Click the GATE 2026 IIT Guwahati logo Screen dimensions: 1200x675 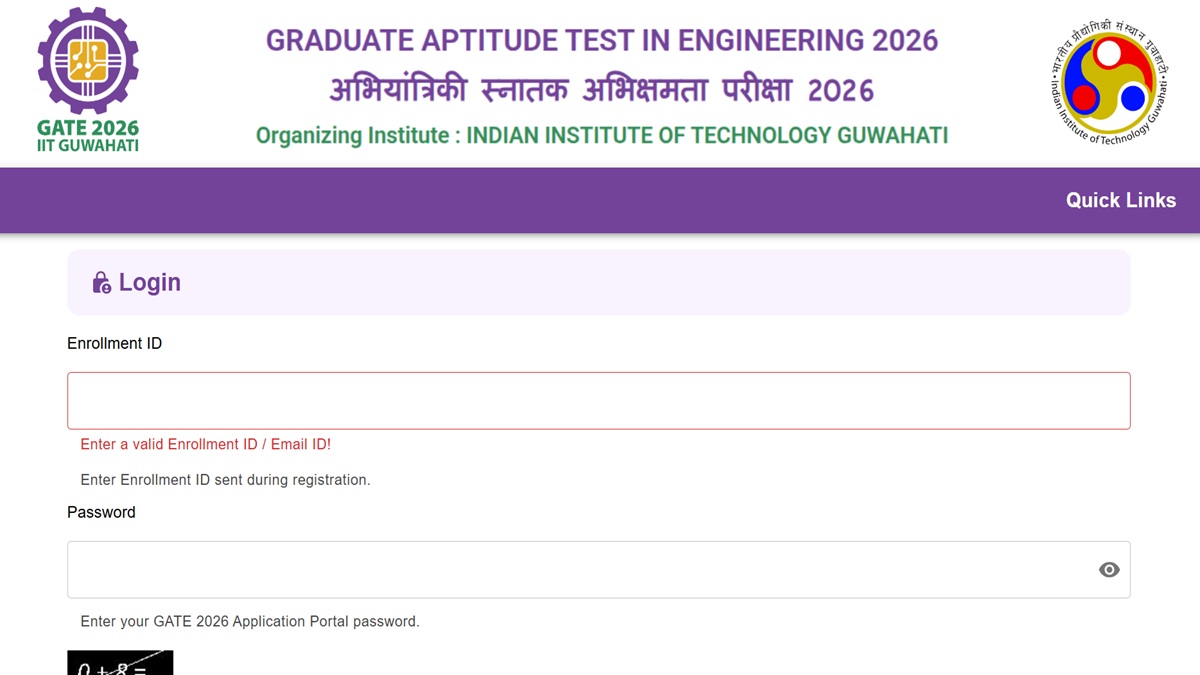pyautogui.click(x=88, y=78)
